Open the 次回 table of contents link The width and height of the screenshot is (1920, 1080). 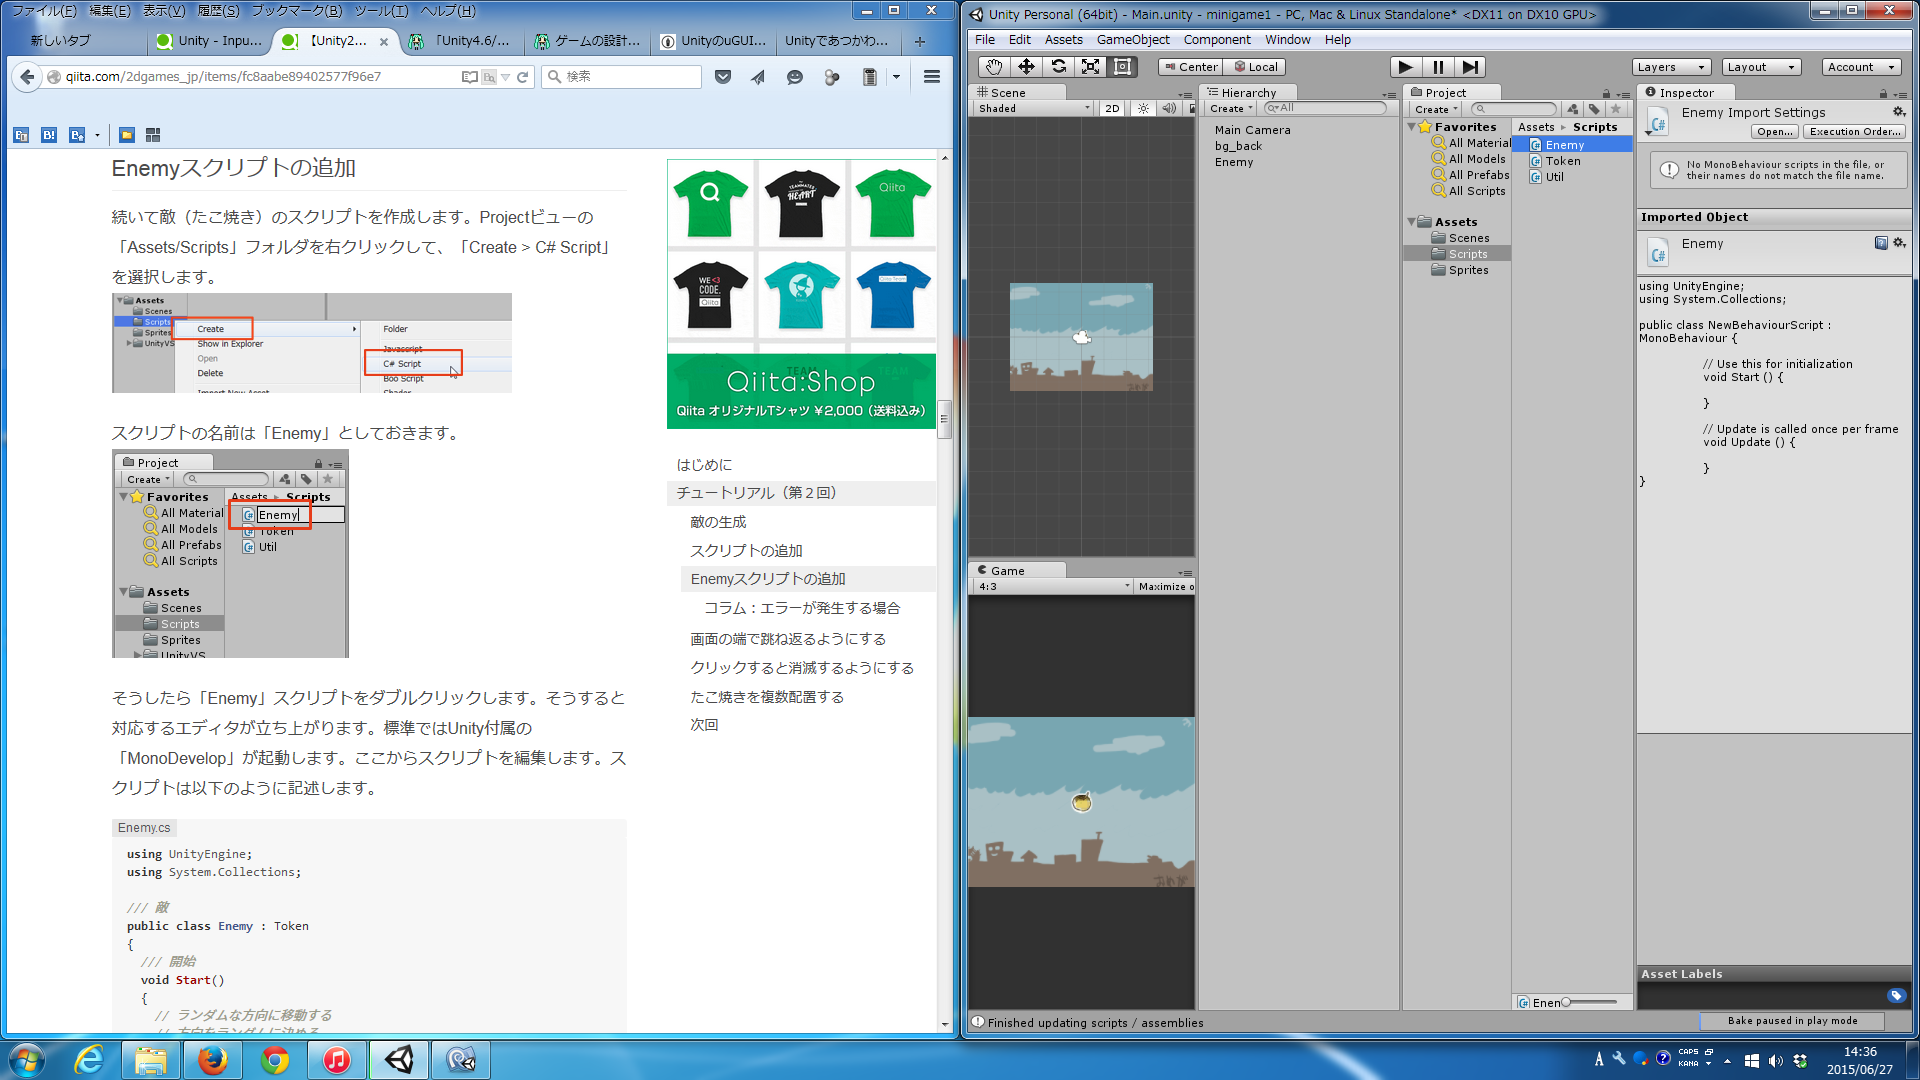704,725
